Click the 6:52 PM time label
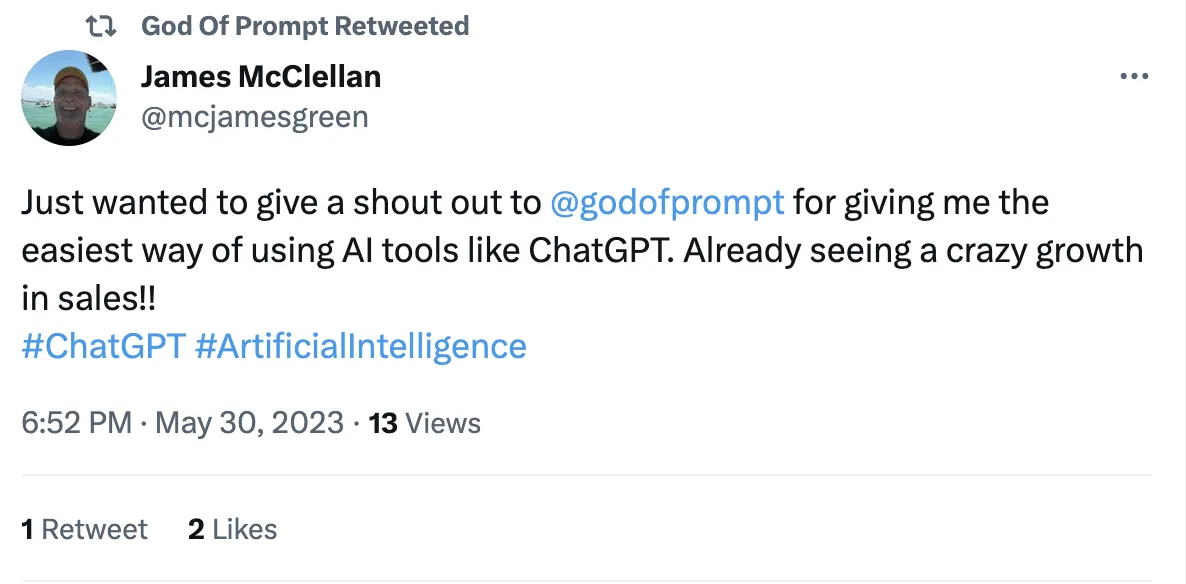Viewport: 1186px width, 584px height. (x=77, y=423)
